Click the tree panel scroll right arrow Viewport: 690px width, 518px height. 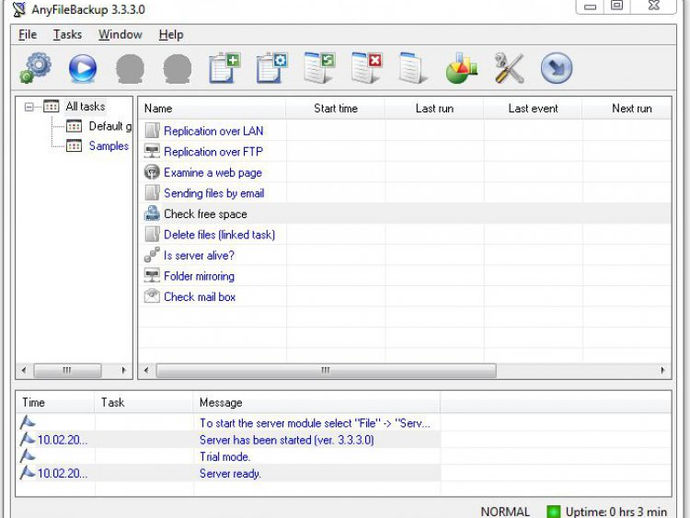124,370
